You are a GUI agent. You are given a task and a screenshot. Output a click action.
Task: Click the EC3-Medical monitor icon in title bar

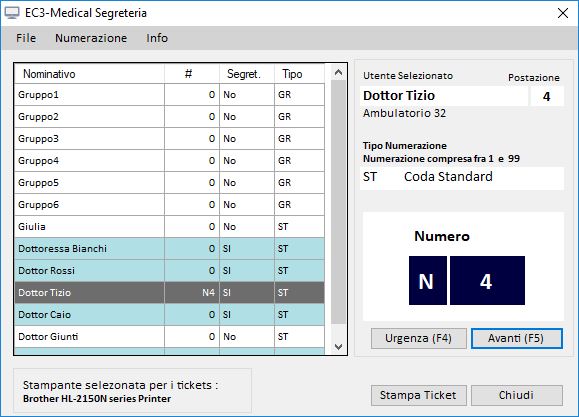click(x=11, y=13)
